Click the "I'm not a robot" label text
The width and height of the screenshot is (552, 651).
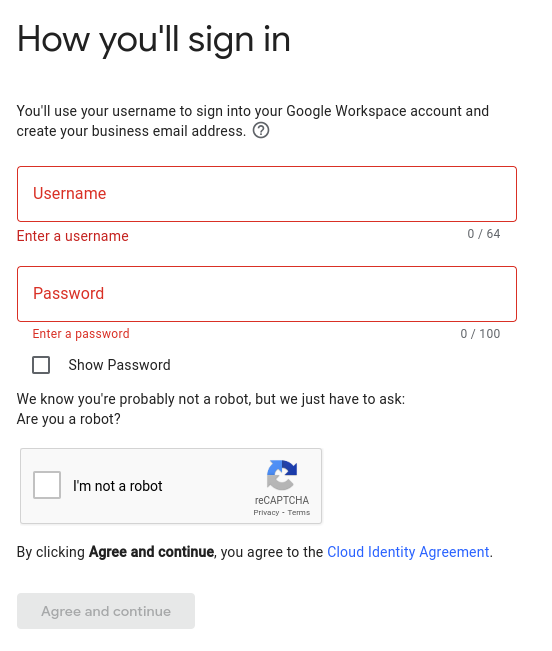pos(117,486)
